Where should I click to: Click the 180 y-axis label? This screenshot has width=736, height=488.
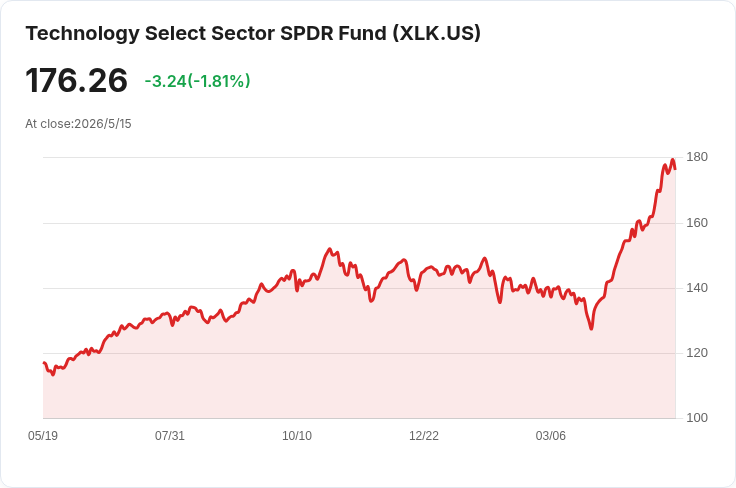pyautogui.click(x=697, y=157)
